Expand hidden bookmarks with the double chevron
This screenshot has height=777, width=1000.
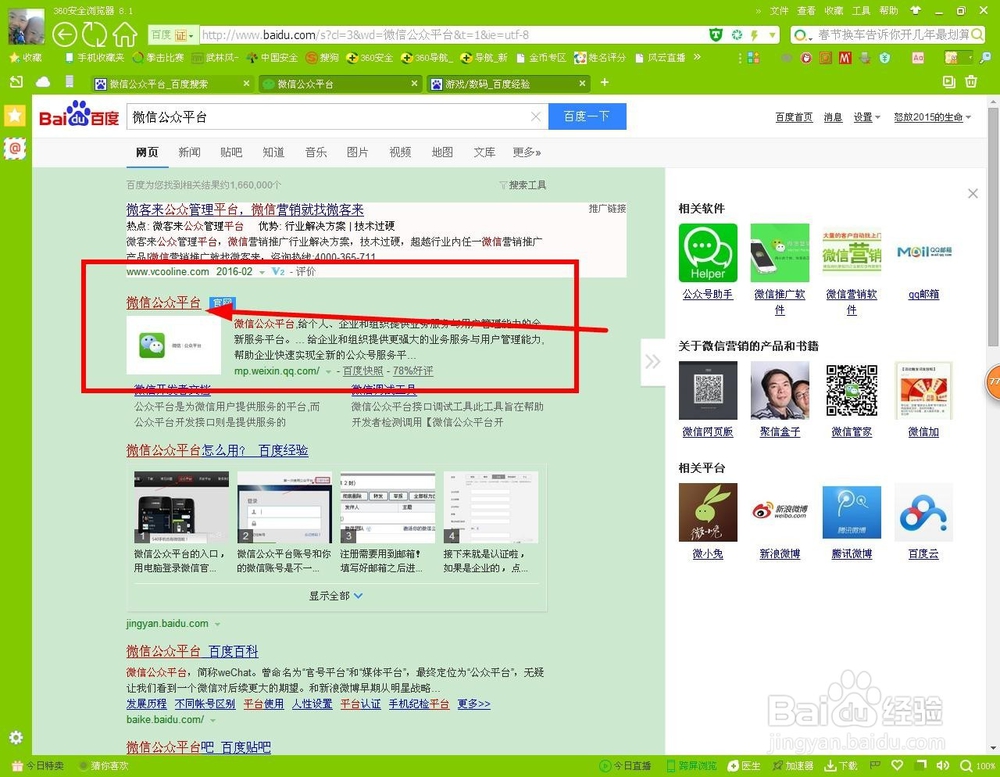coord(697,57)
